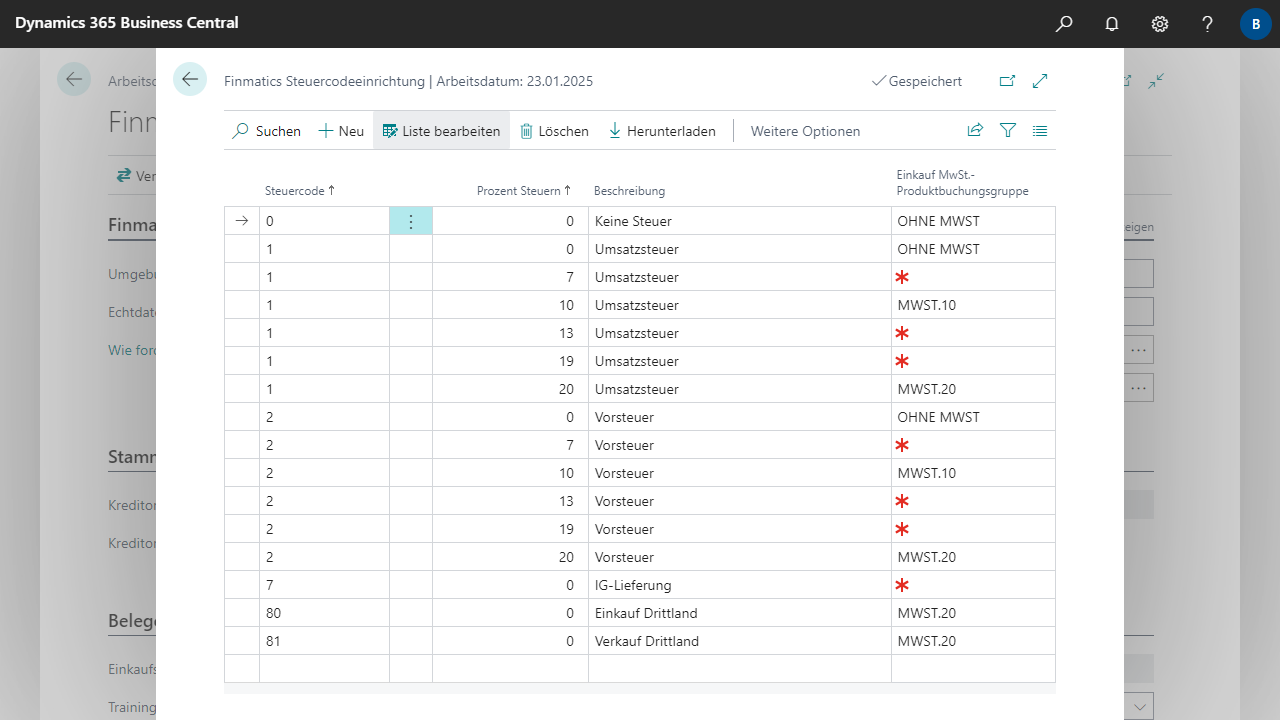Expand the page to full width
The height and width of the screenshot is (720, 1280).
click(1040, 81)
